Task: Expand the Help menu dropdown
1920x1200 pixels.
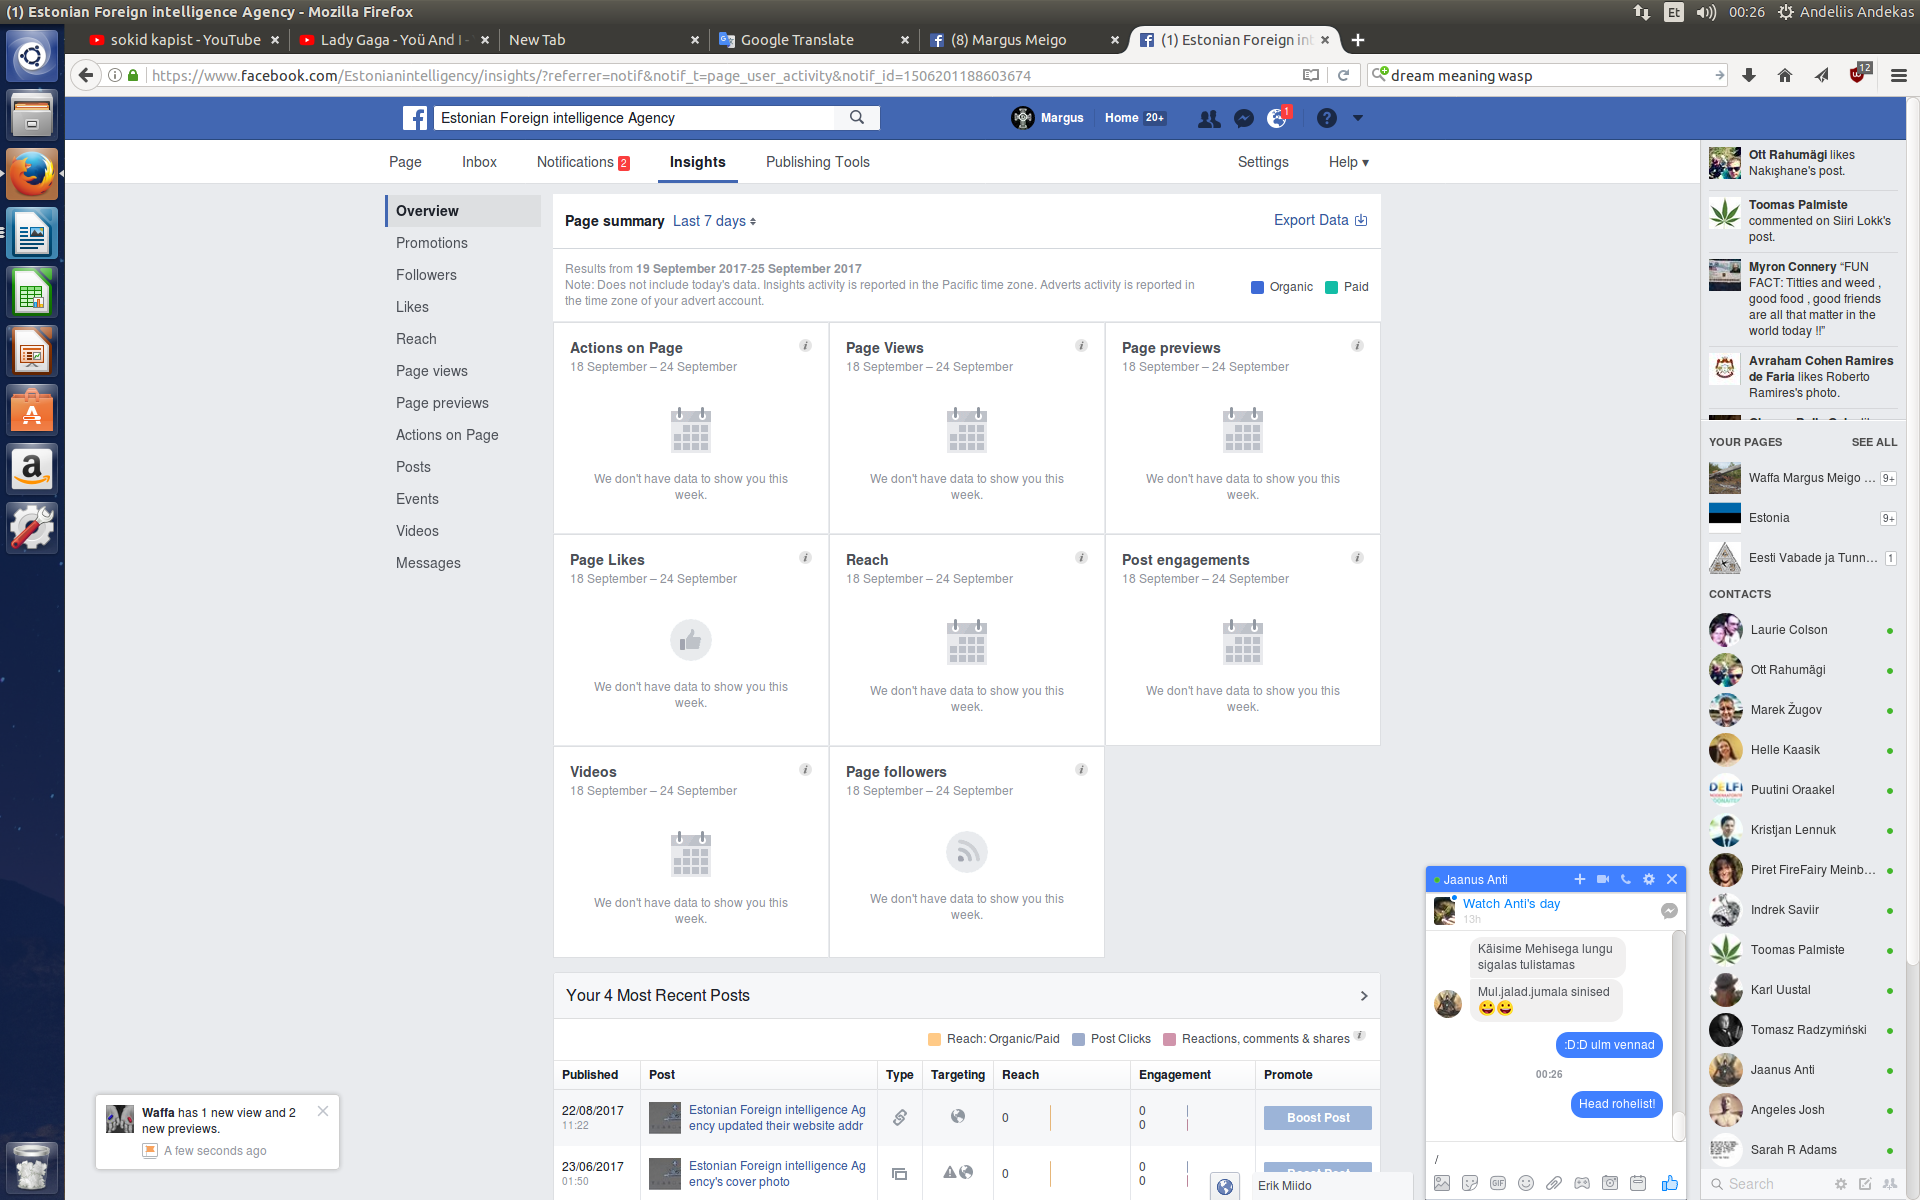Action: coord(1348,162)
